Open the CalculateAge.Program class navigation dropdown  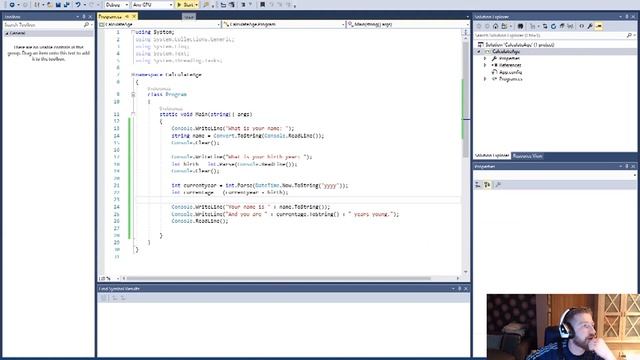pyautogui.click(x=284, y=24)
